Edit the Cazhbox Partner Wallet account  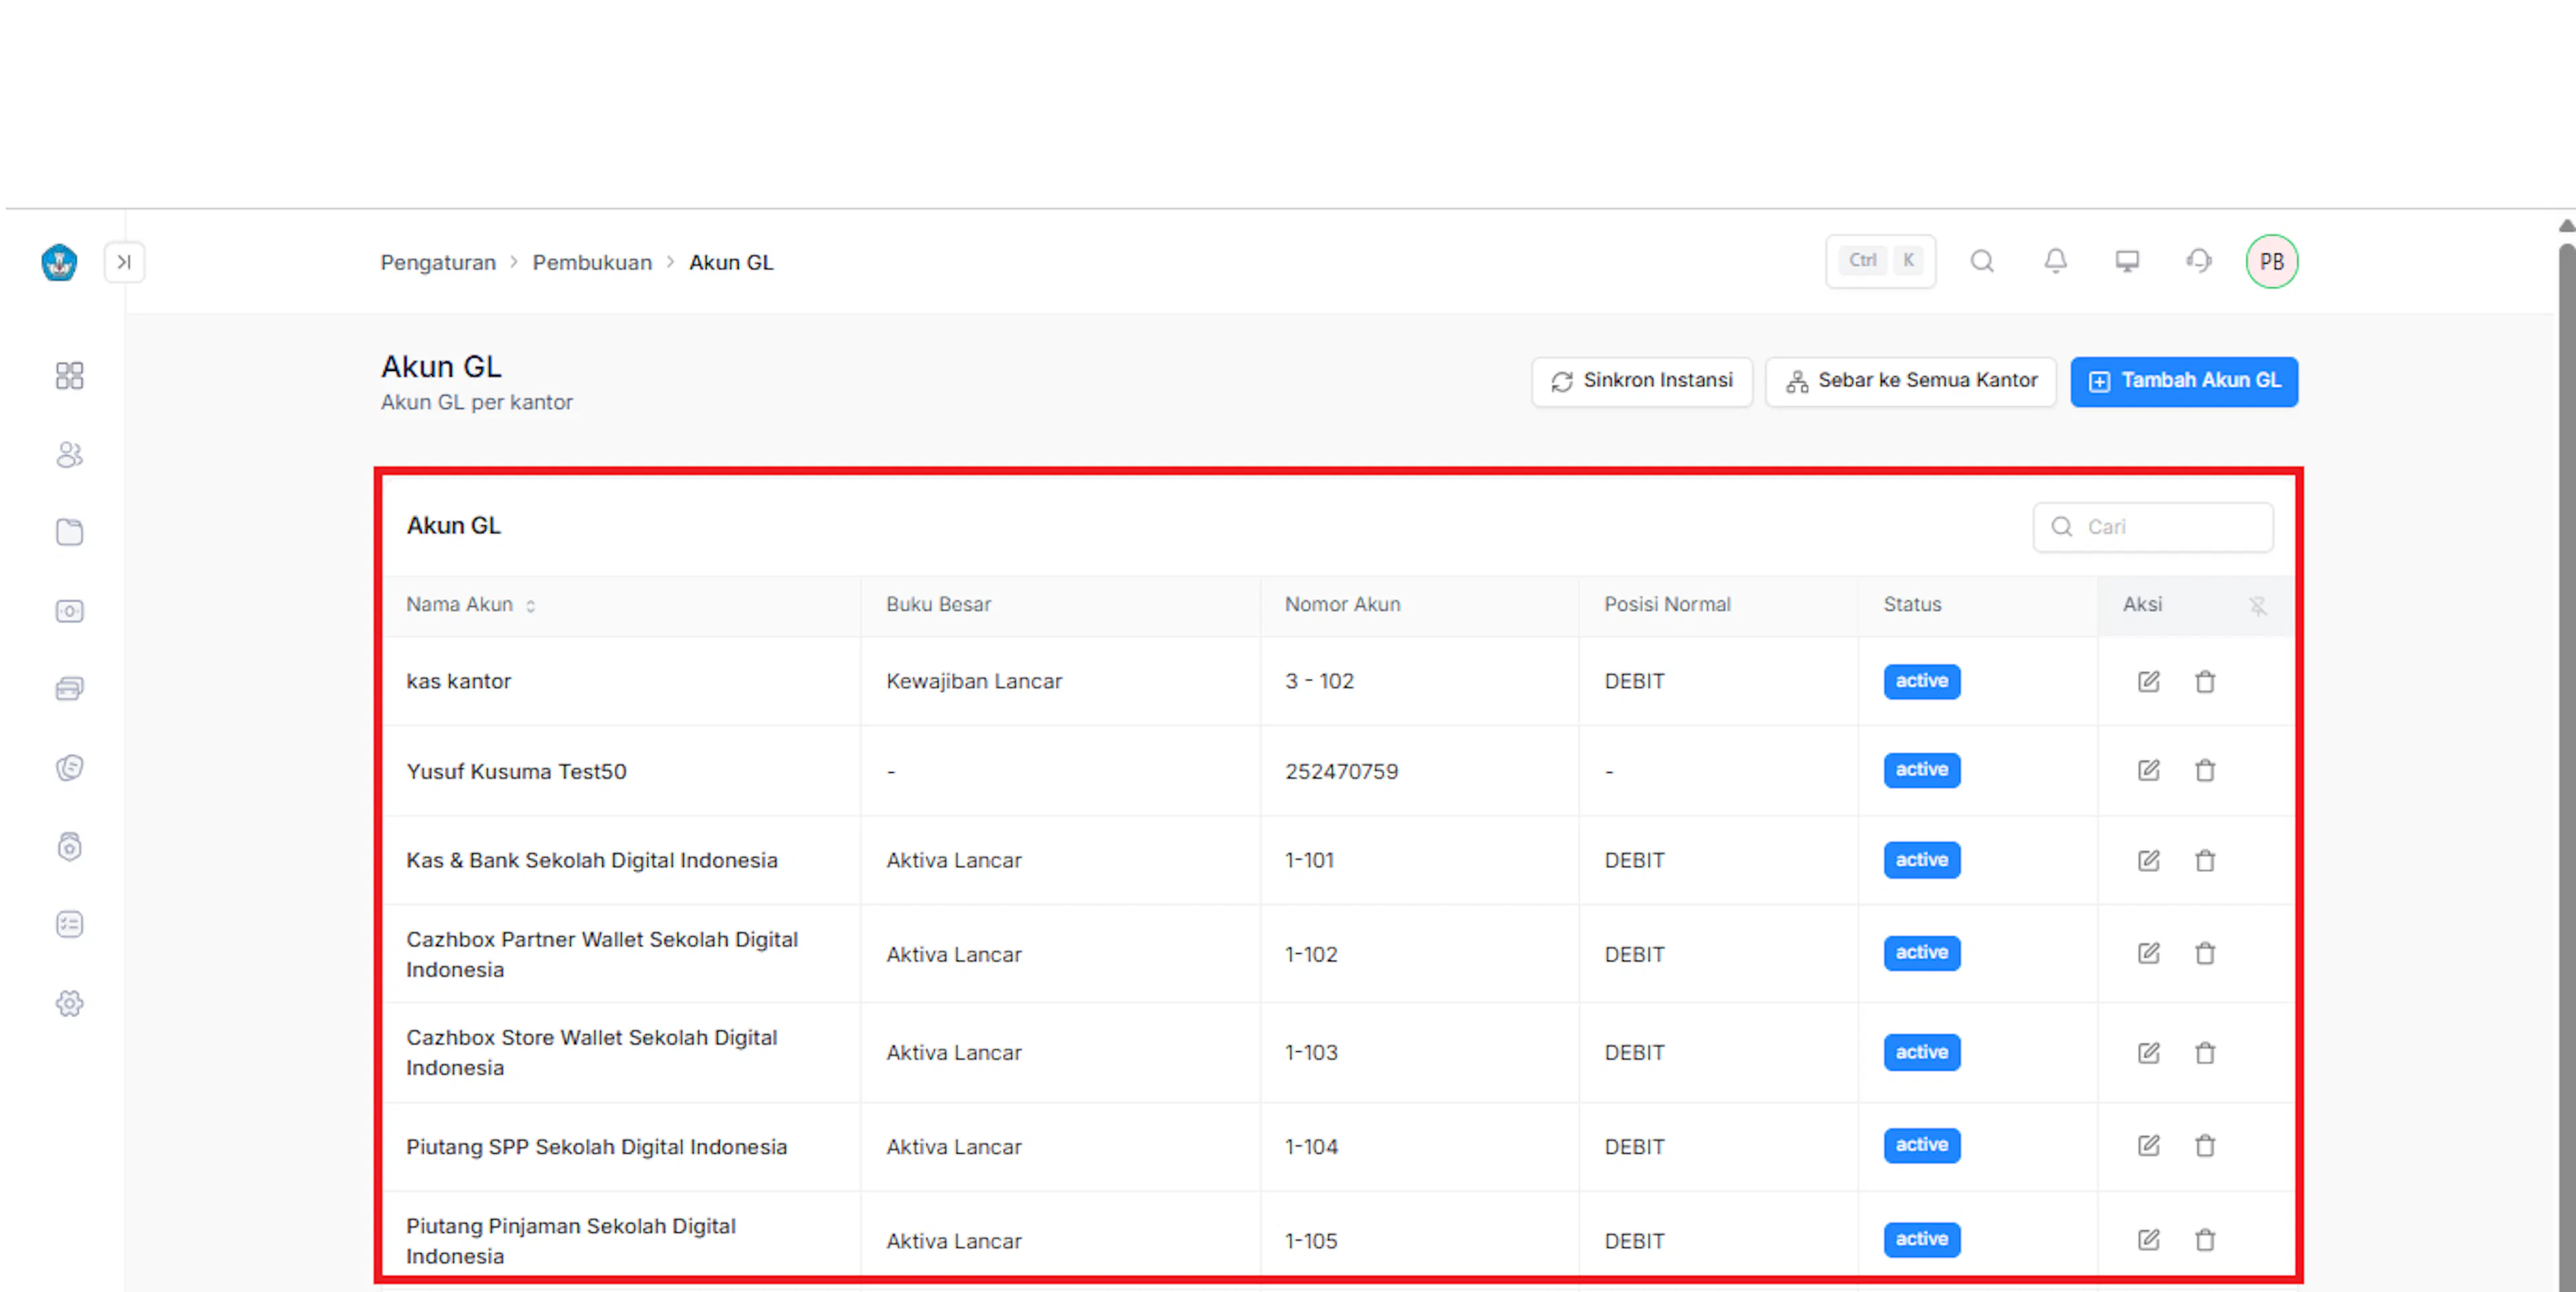point(2148,953)
